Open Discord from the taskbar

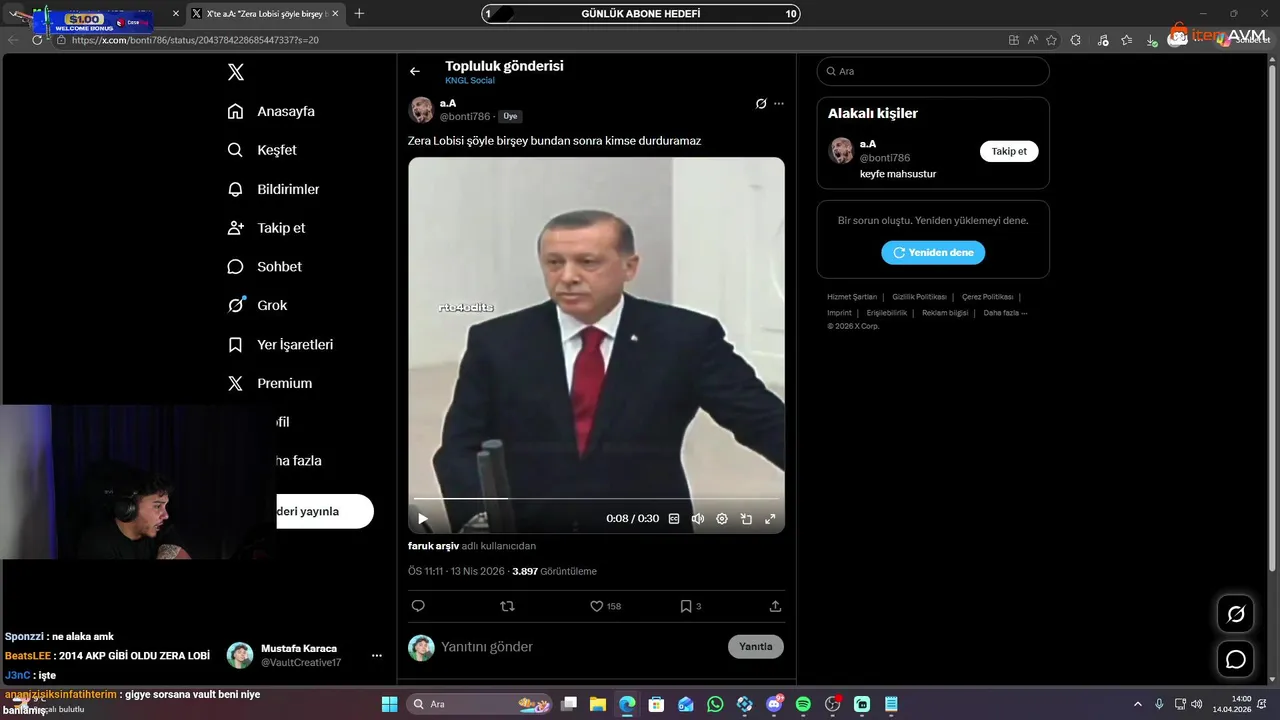pyautogui.click(x=774, y=704)
